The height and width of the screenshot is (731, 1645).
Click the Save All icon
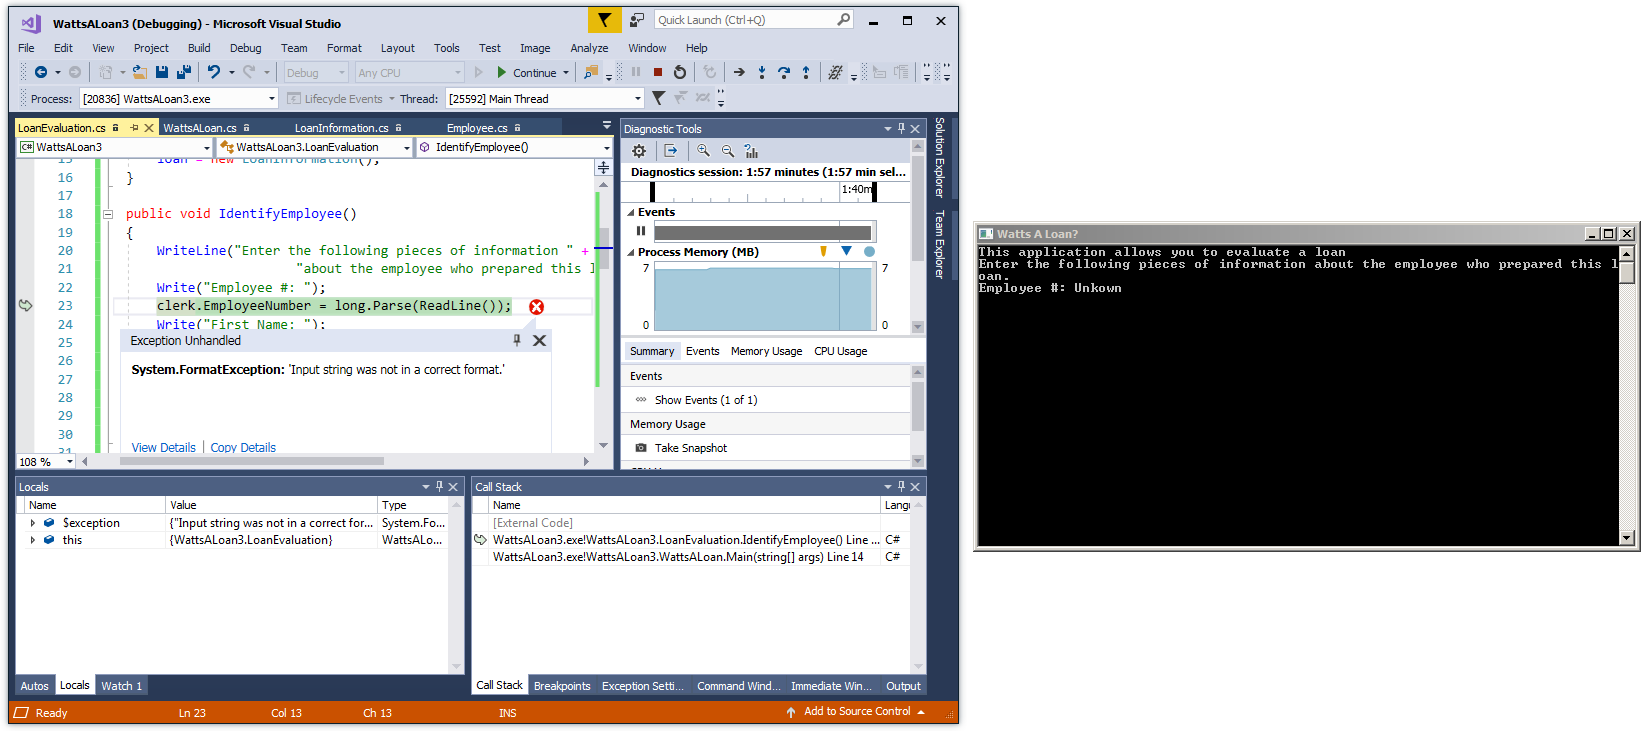(x=184, y=72)
